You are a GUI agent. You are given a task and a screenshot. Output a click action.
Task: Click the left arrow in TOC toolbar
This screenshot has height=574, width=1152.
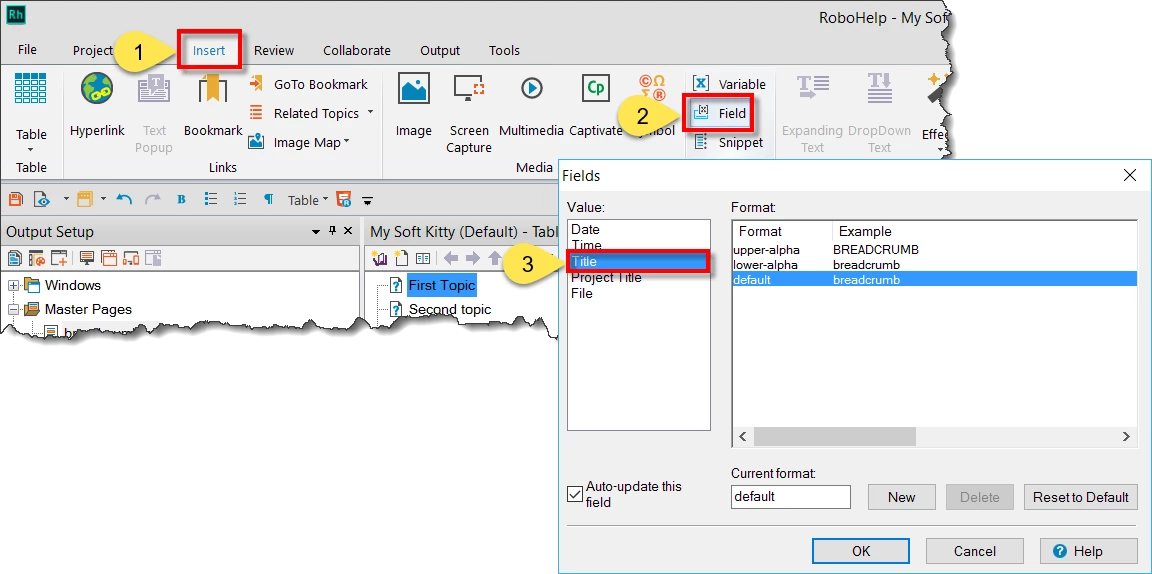click(451, 258)
